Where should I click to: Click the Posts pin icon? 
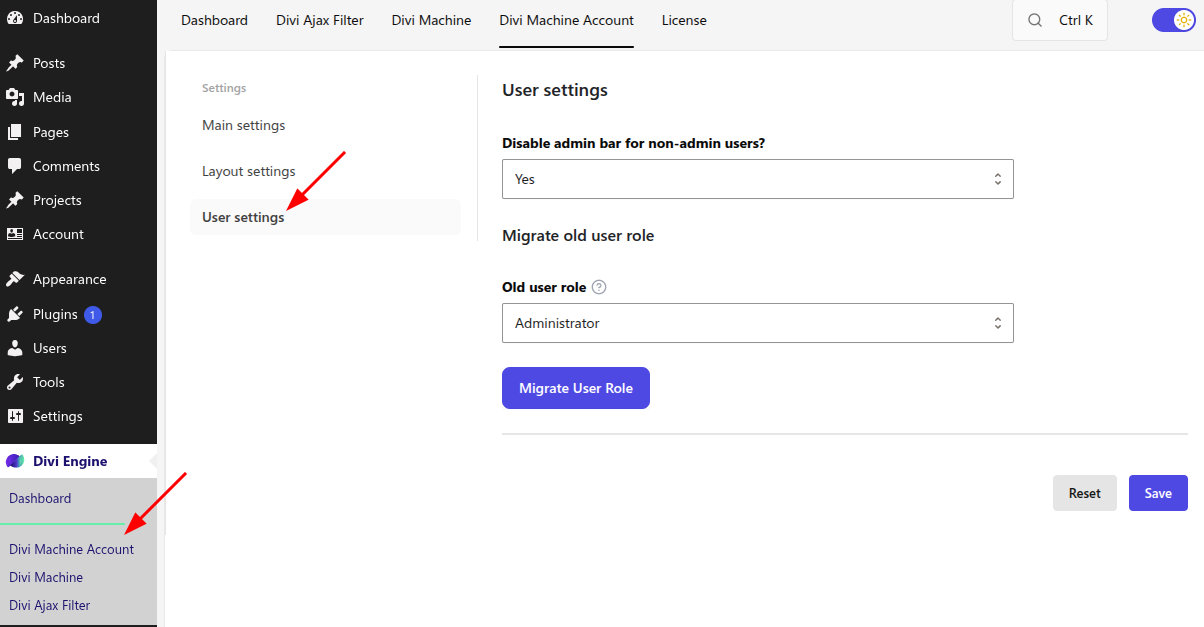[15, 63]
